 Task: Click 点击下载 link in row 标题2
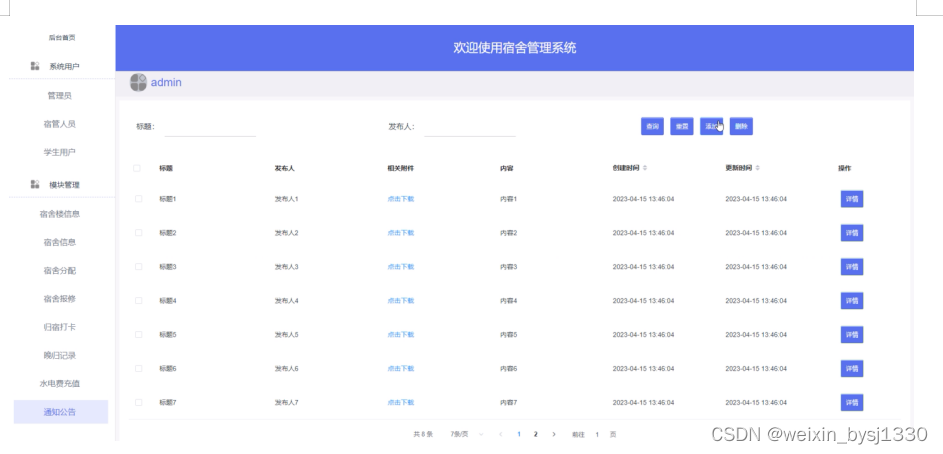[401, 233]
